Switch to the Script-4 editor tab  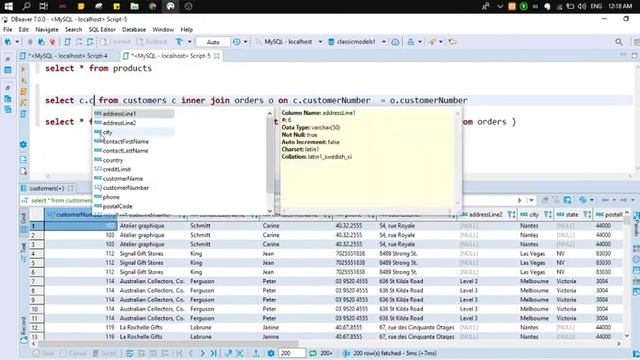point(64,56)
